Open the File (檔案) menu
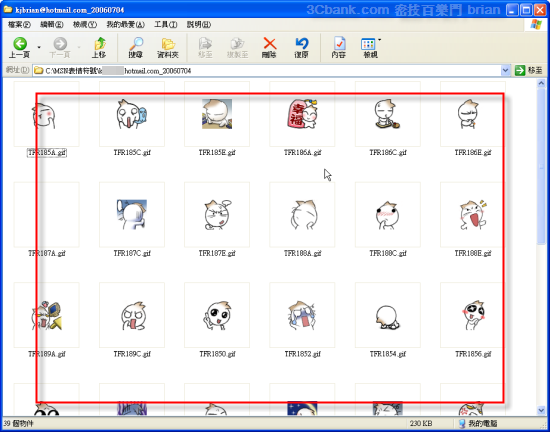Viewport: 550px width, 432px height. click(x=19, y=25)
